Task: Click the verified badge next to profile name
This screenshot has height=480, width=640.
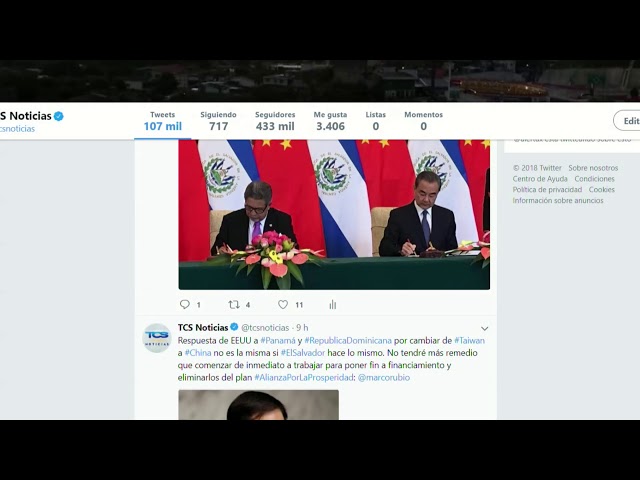Action: coord(59,116)
